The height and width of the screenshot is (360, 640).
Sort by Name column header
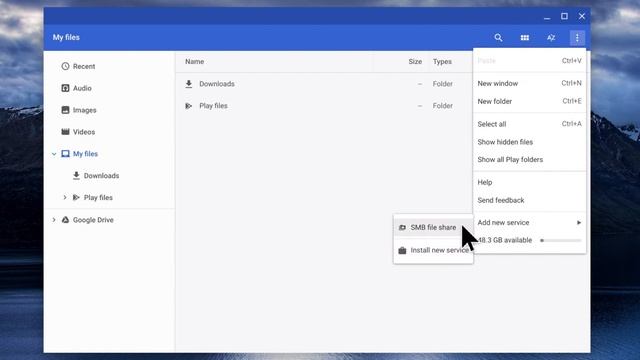click(x=194, y=62)
